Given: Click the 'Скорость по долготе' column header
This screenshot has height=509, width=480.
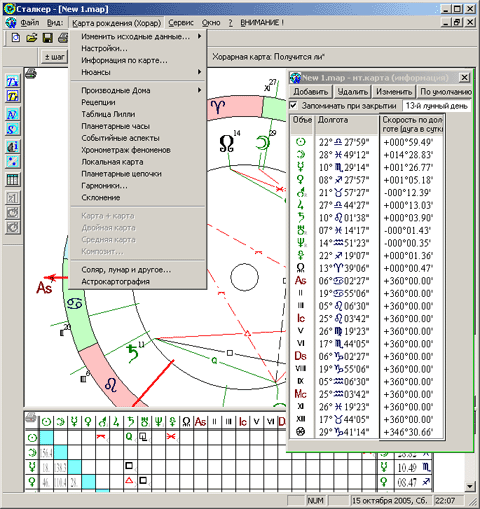Looking at the screenshot, I should click(x=411, y=125).
